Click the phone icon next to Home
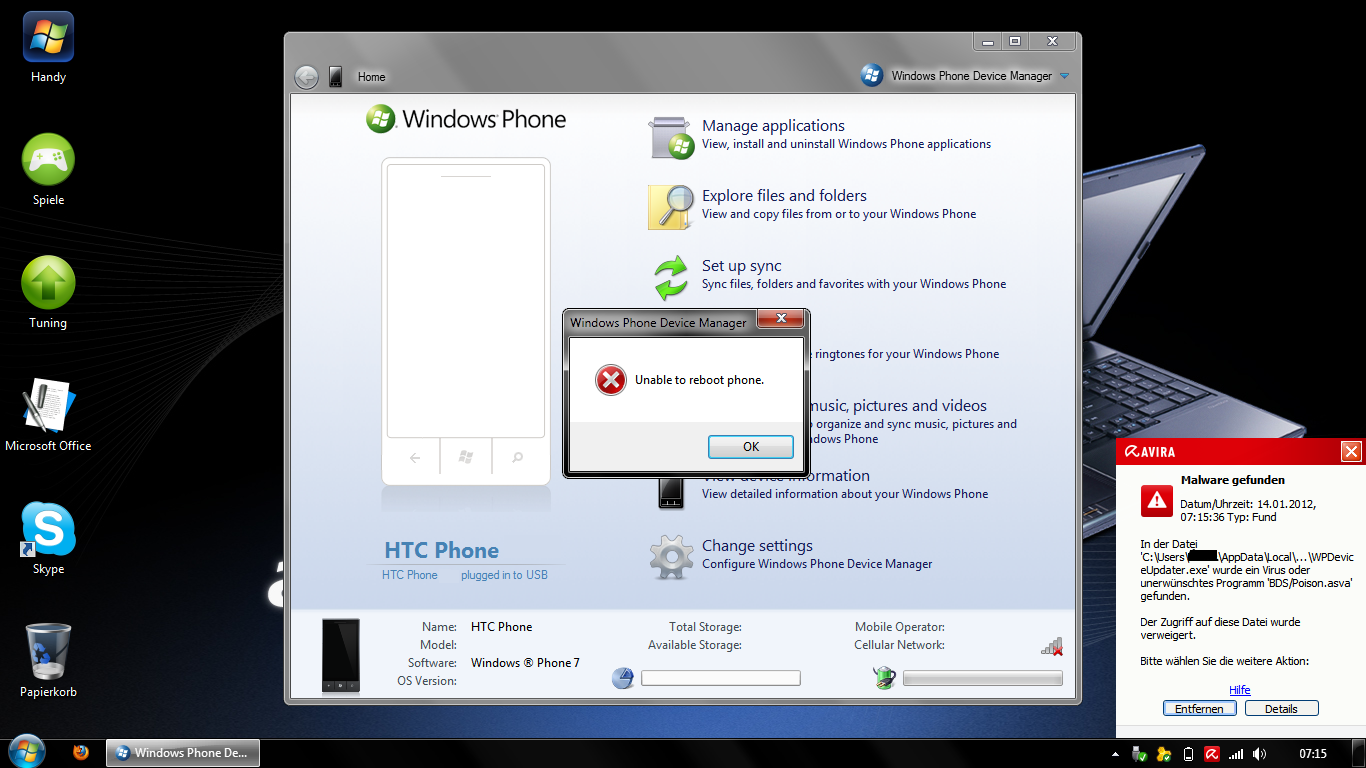The image size is (1366, 768). point(336,76)
